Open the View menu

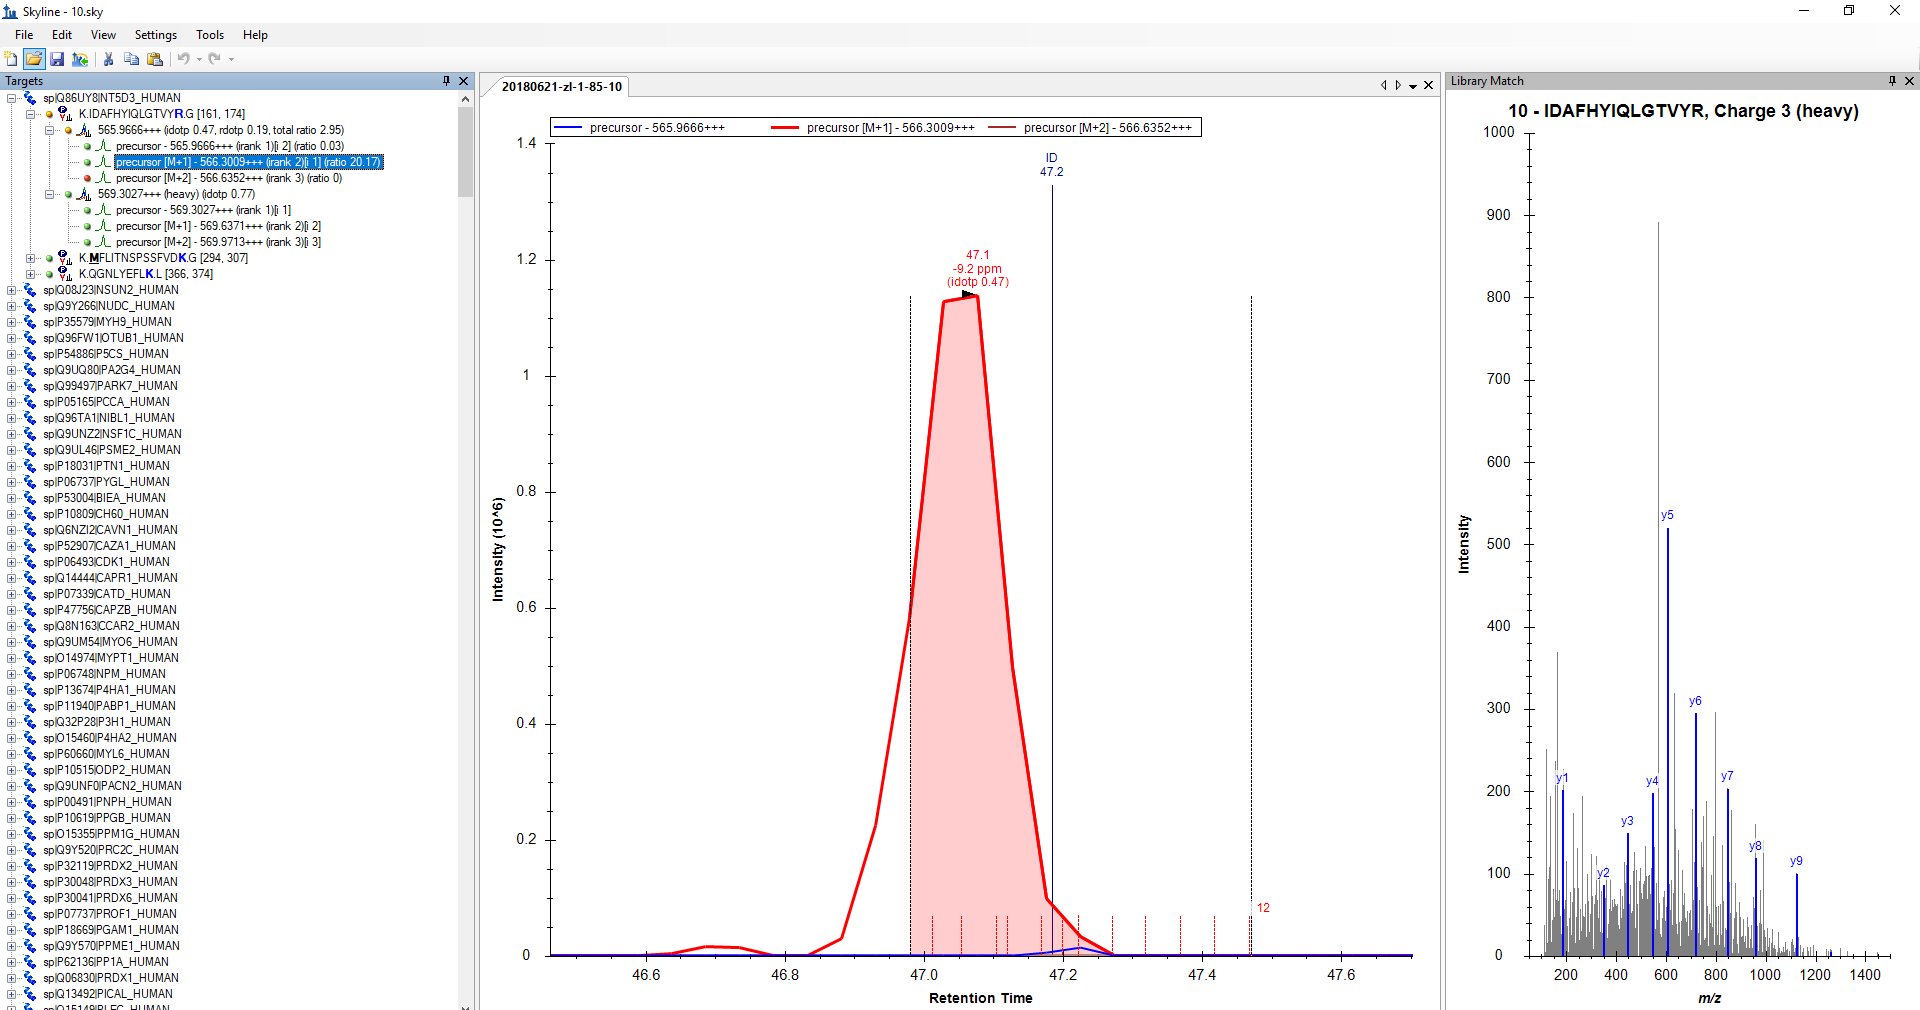(103, 35)
